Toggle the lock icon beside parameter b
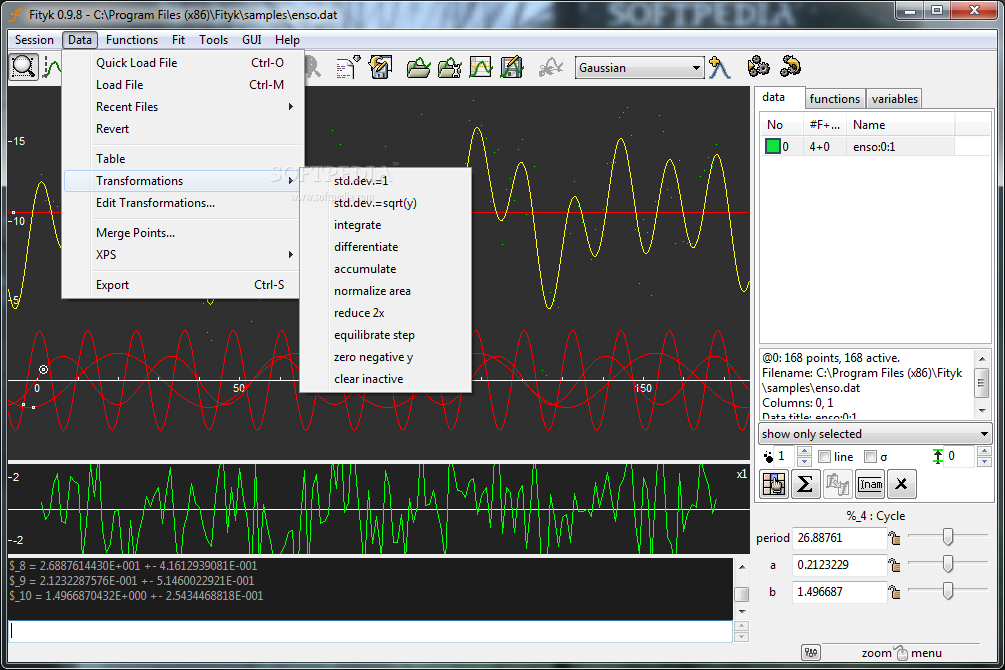Screen dimensions: 1005x670 [894, 592]
